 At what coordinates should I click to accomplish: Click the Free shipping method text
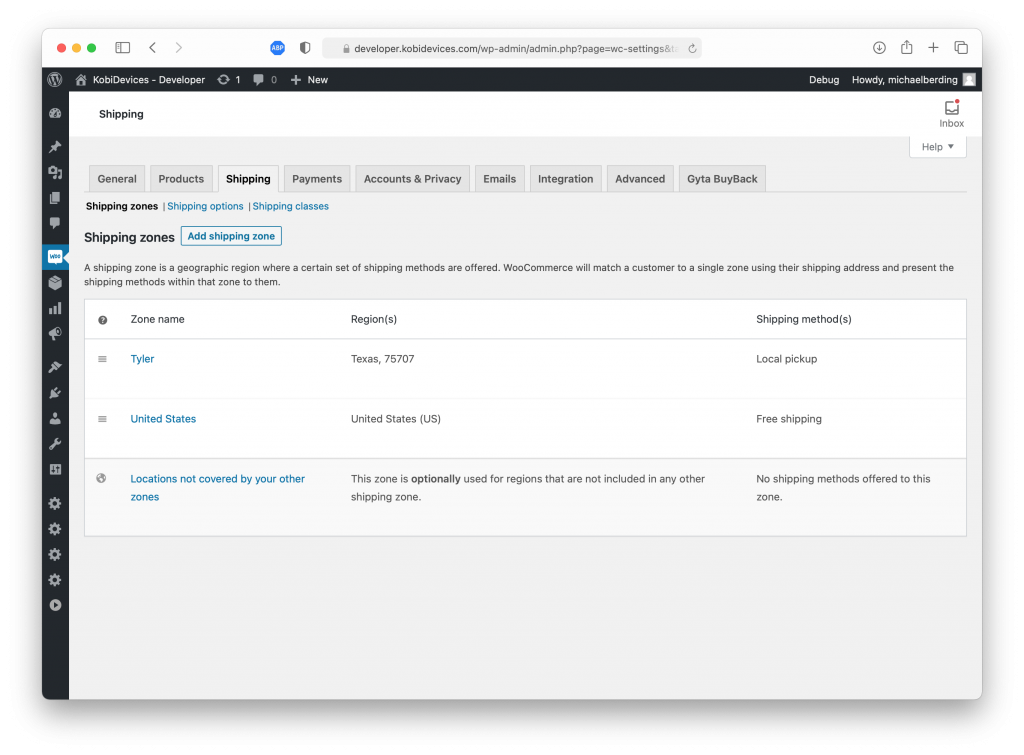789,419
